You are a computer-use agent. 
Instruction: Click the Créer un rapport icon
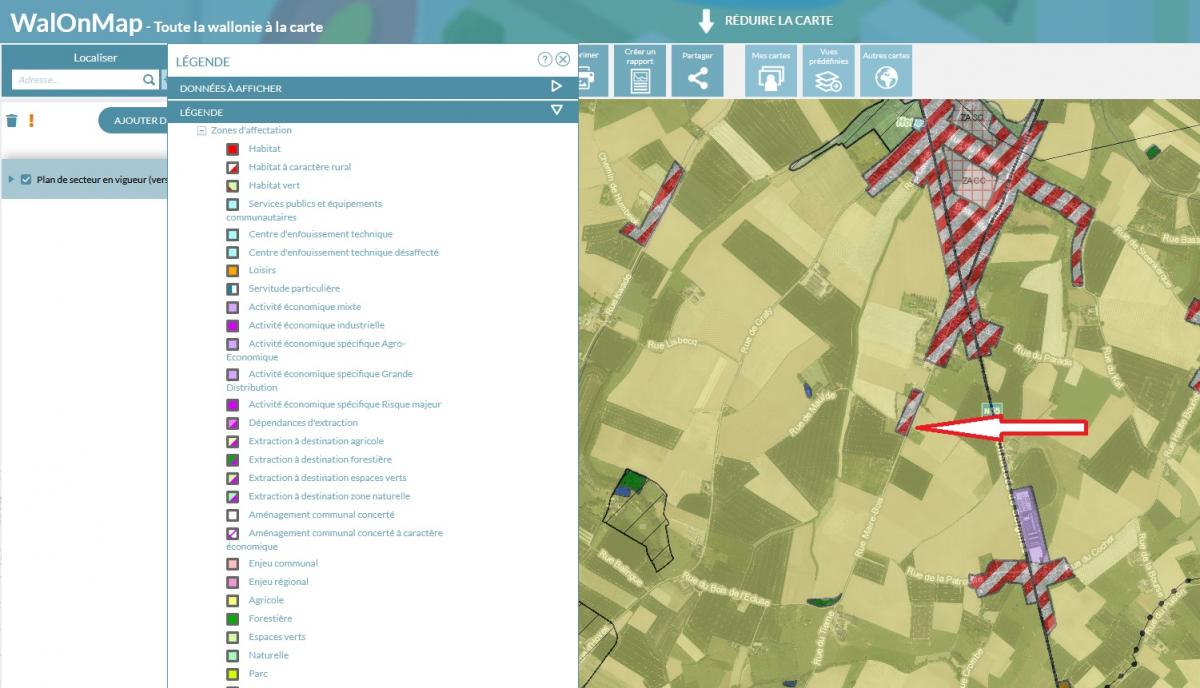(640, 70)
